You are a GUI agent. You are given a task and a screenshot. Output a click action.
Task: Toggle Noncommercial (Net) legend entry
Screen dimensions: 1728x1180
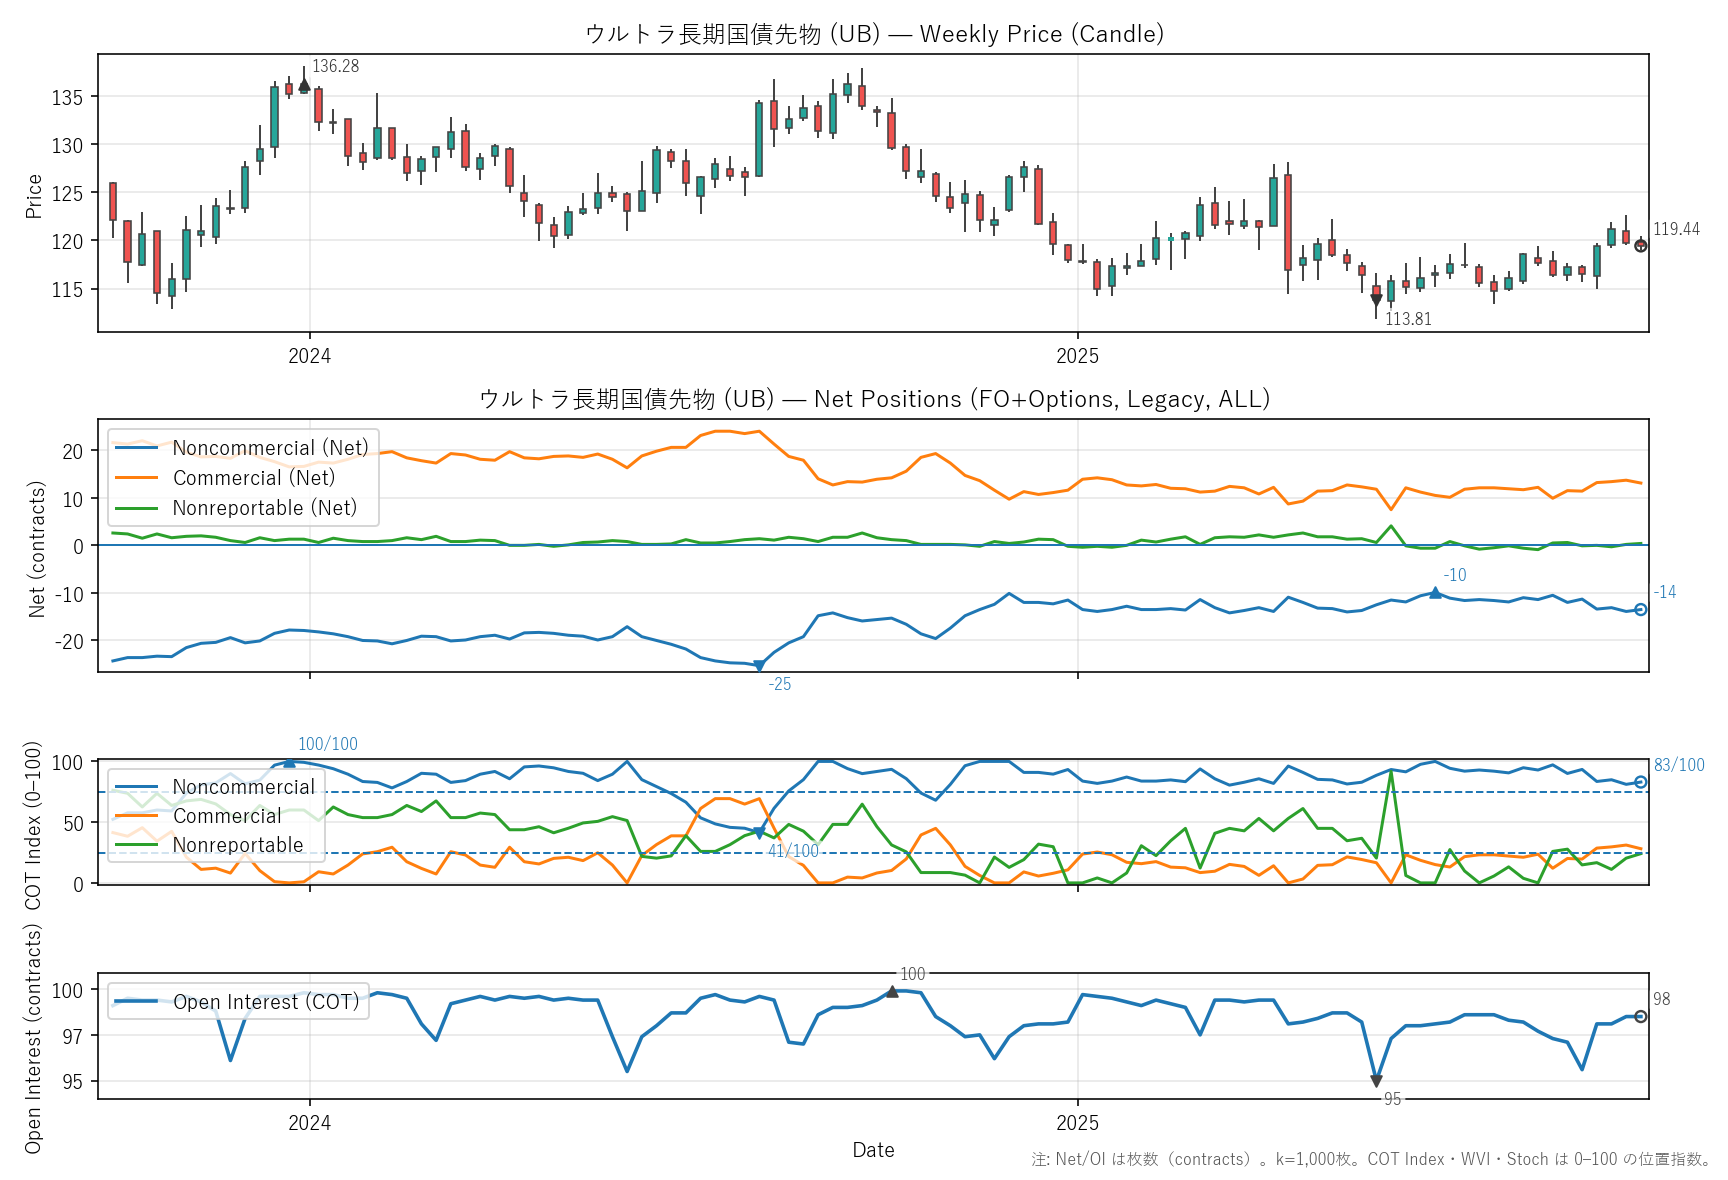coord(270,448)
